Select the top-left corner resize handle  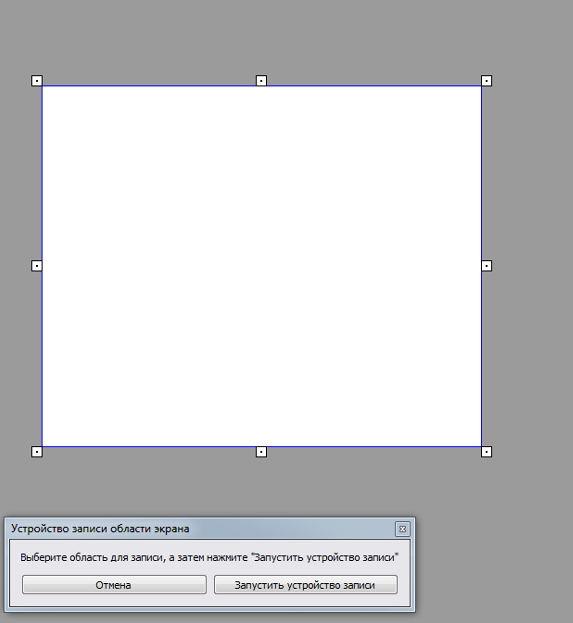pos(37,81)
